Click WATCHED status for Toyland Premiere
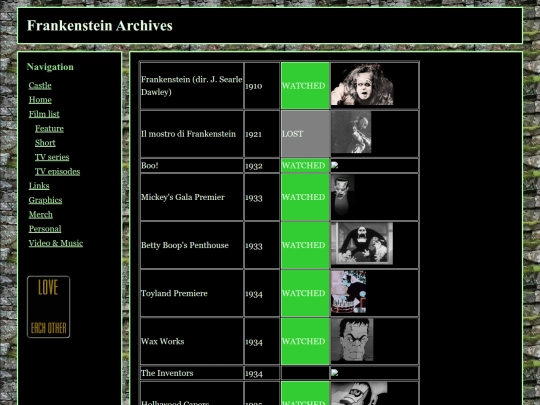Viewport: 540px width, 405px height. tap(305, 293)
